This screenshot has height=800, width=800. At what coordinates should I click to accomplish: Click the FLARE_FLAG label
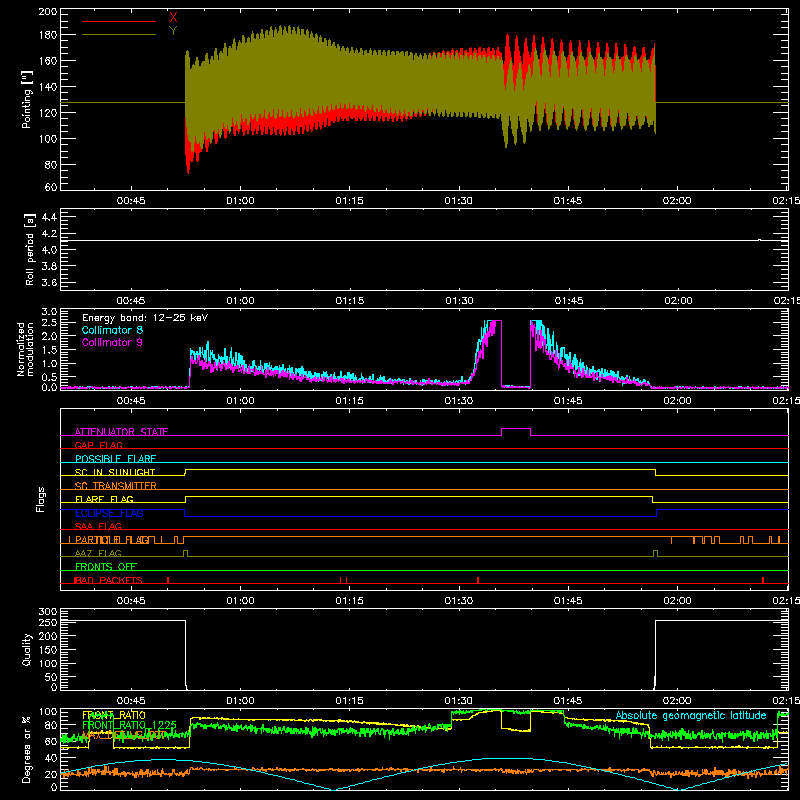[x=104, y=499]
